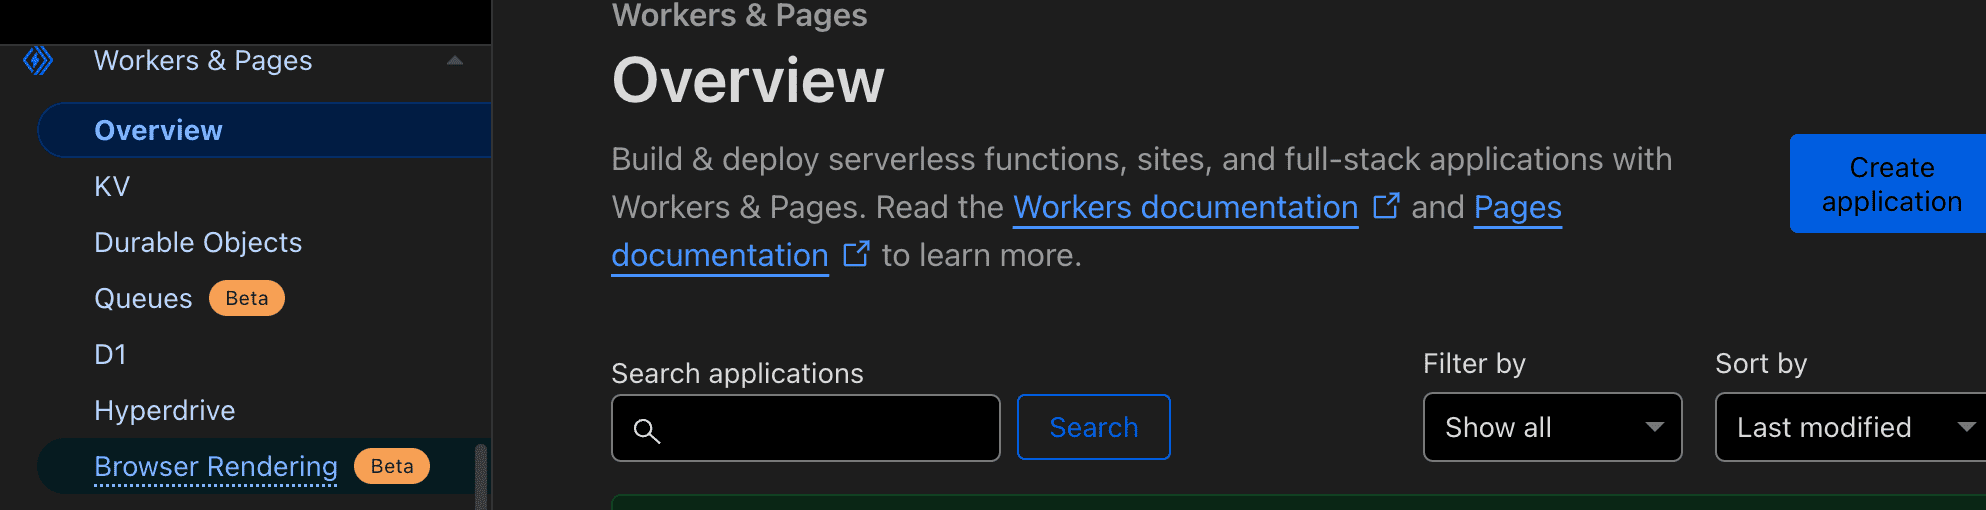
Task: Focus the Search applications input field
Action: click(806, 428)
